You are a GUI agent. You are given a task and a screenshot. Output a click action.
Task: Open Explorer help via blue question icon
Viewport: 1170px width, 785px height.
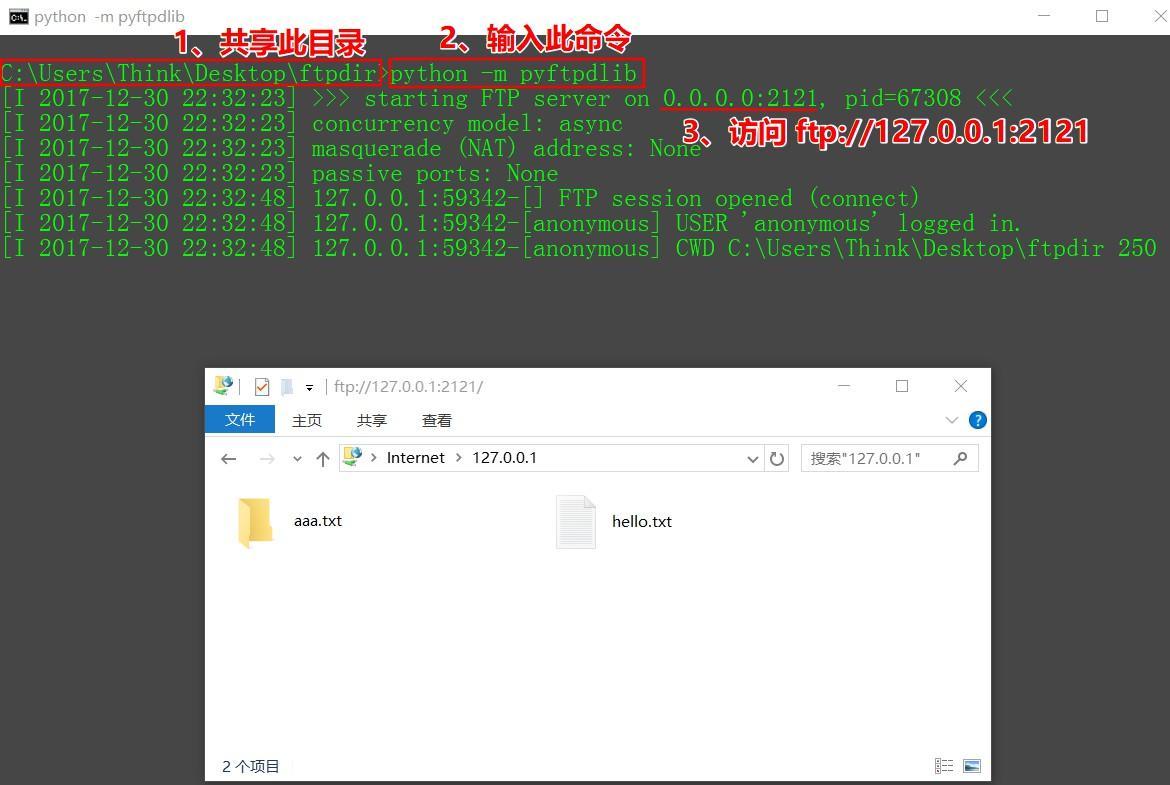pyautogui.click(x=977, y=420)
